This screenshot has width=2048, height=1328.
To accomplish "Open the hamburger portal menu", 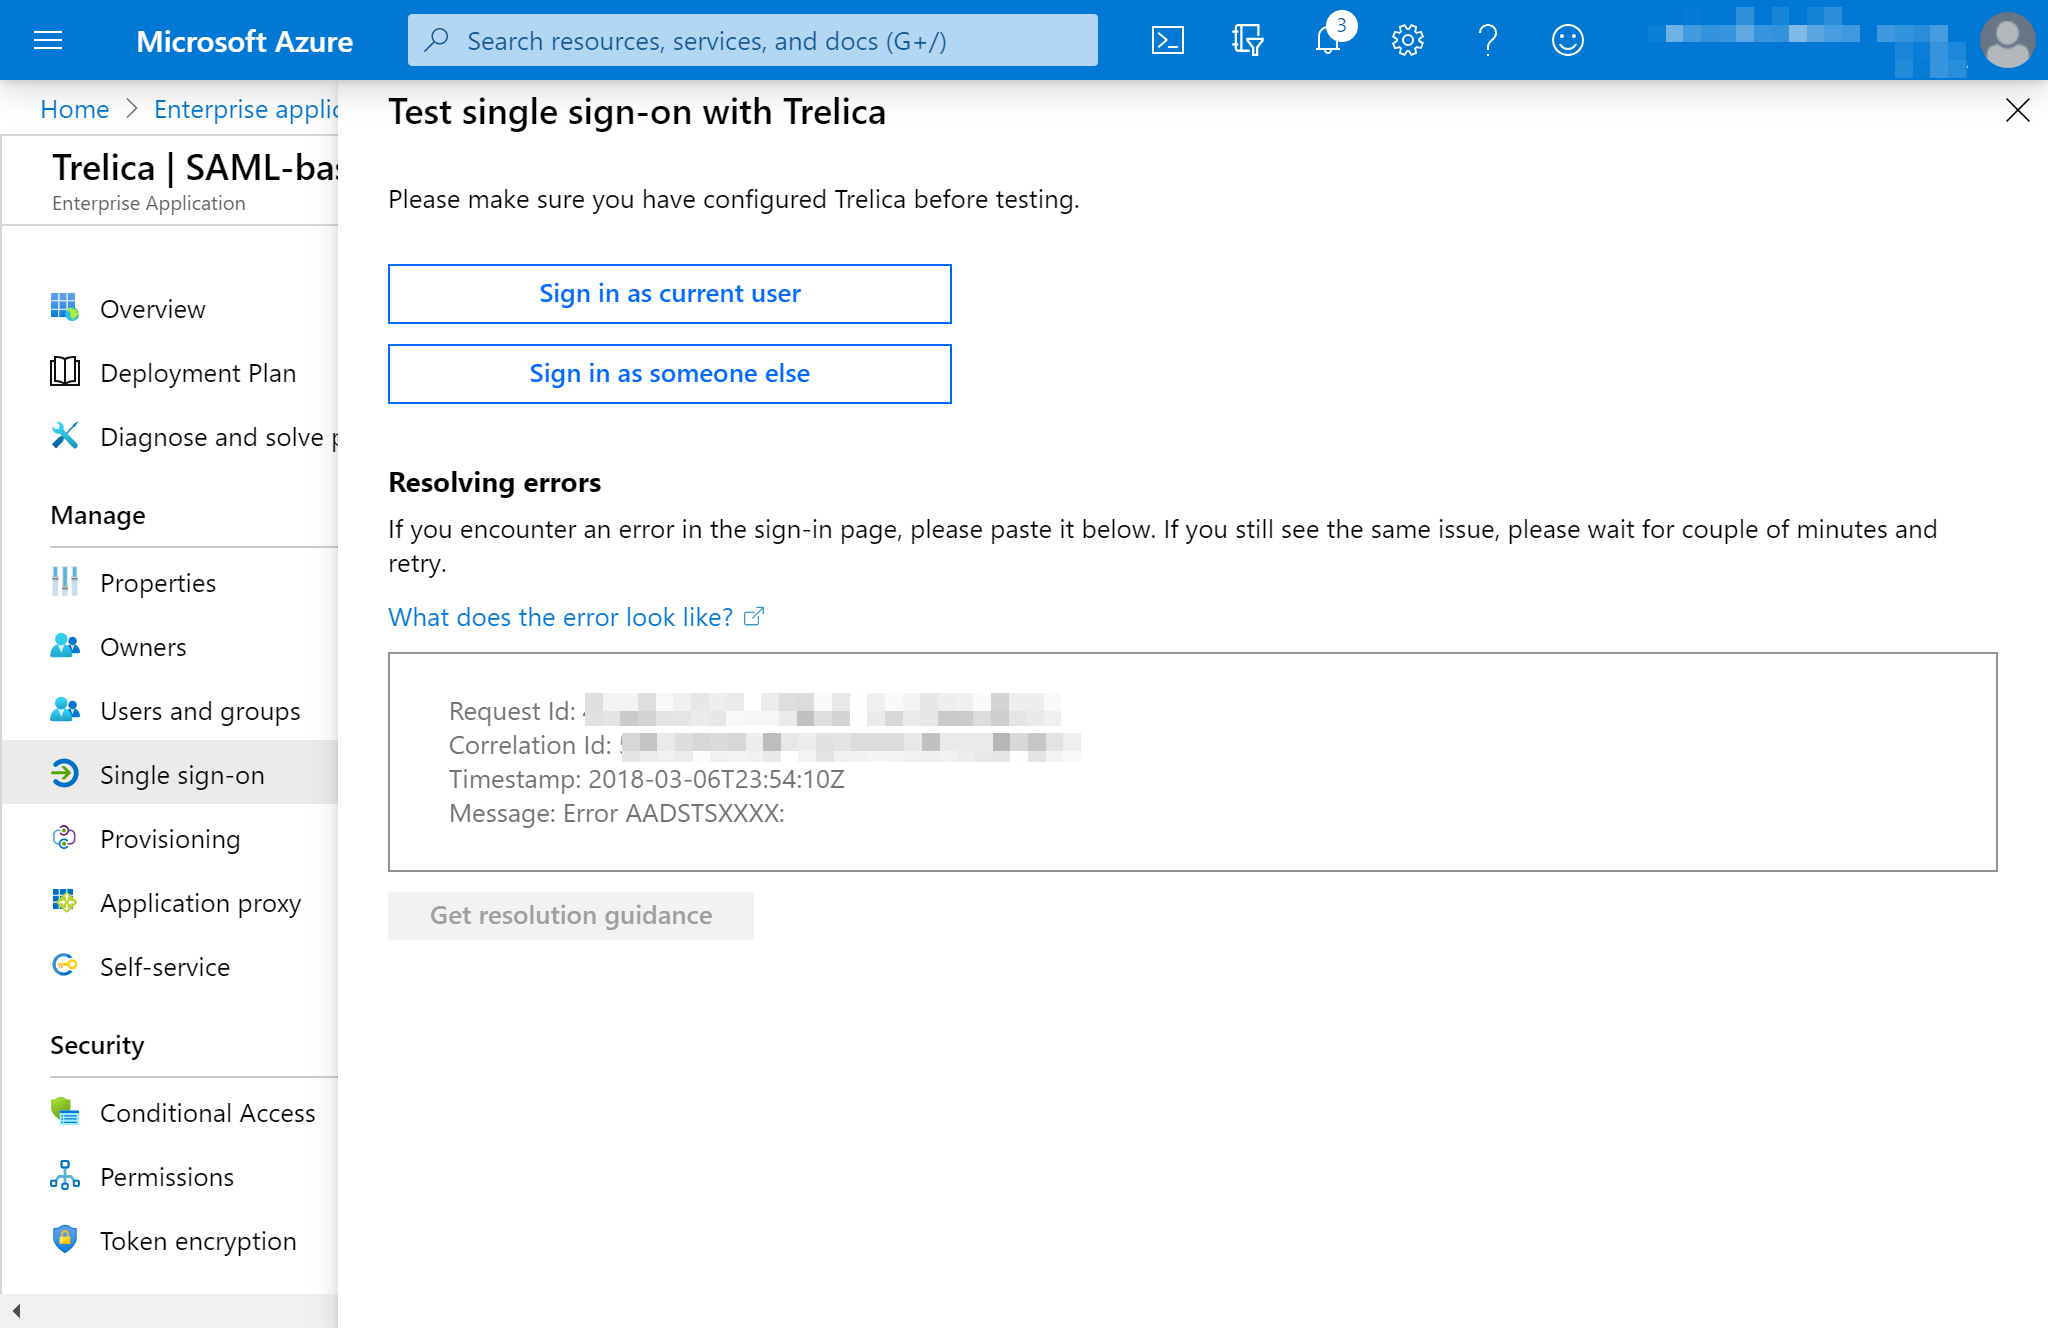I will click(48, 40).
